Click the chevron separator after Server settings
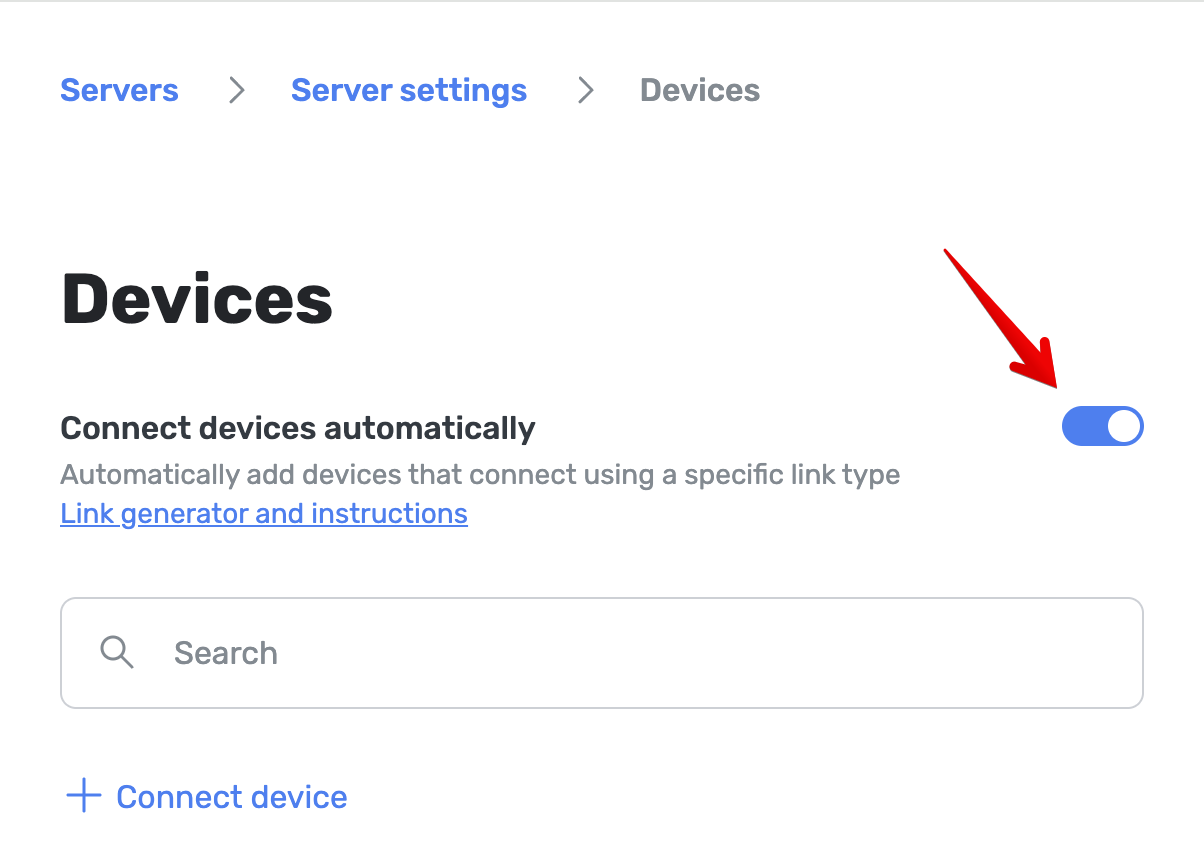 [586, 91]
